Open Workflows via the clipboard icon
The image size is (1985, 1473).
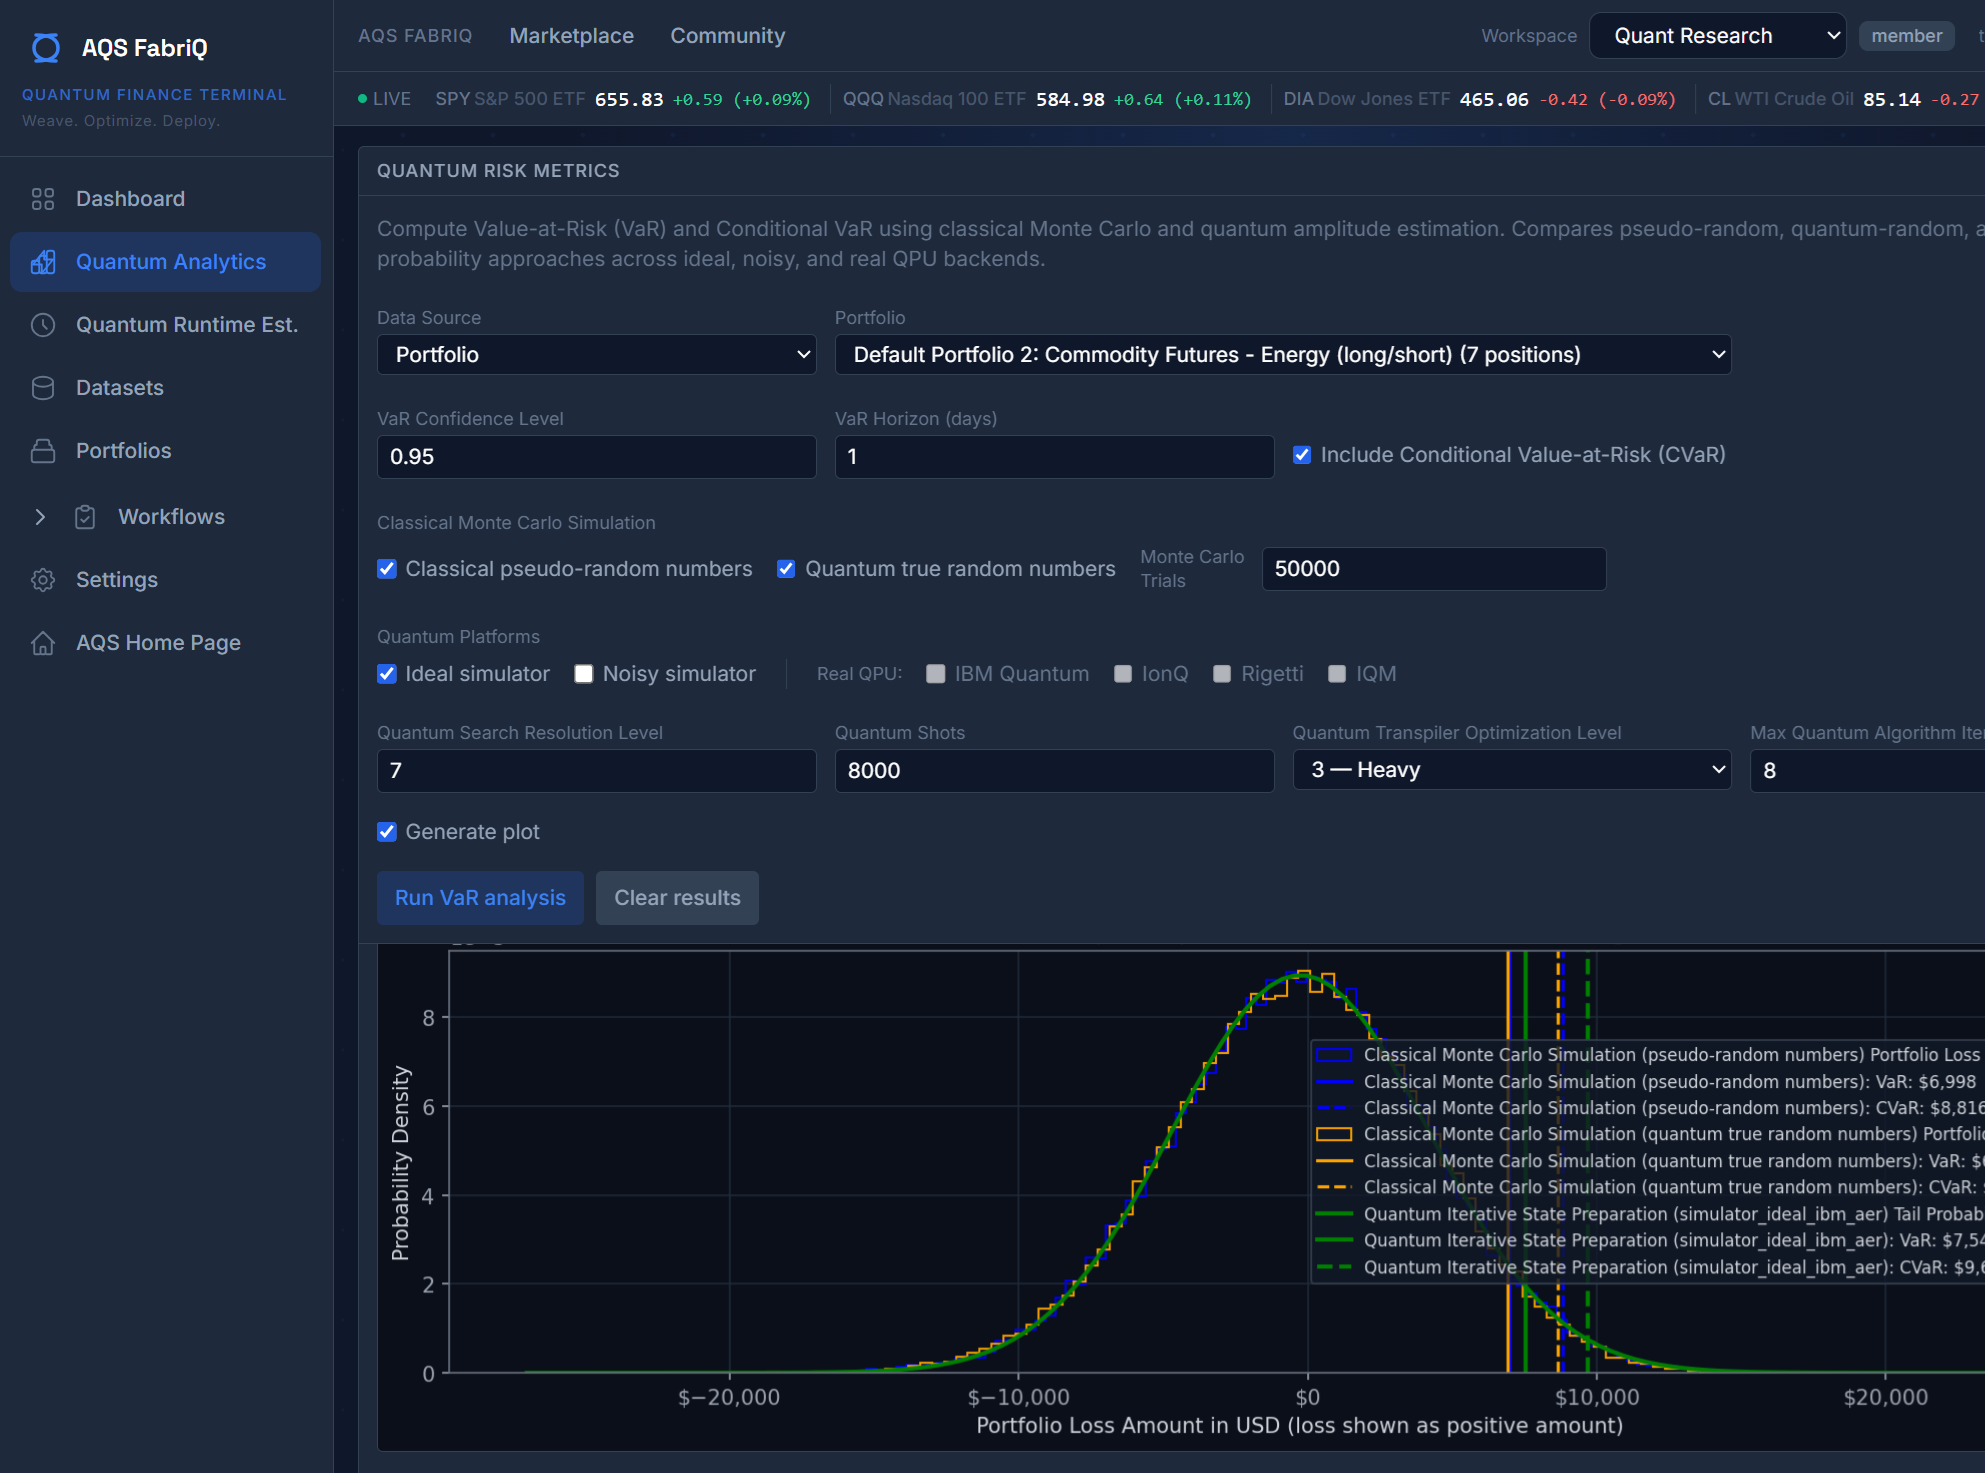(85, 516)
